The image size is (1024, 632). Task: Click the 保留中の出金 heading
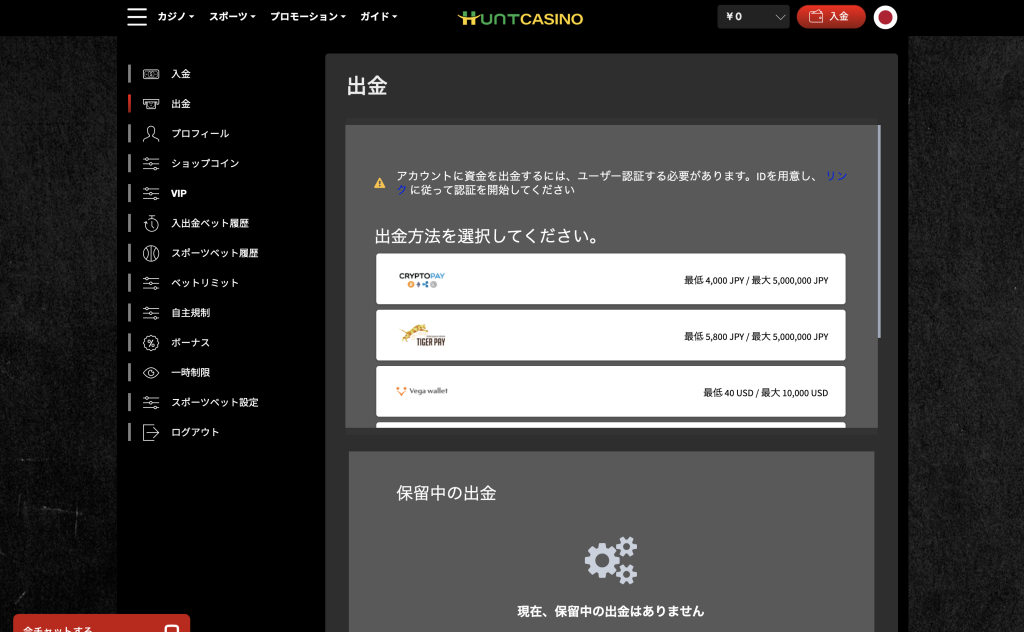[x=446, y=493]
